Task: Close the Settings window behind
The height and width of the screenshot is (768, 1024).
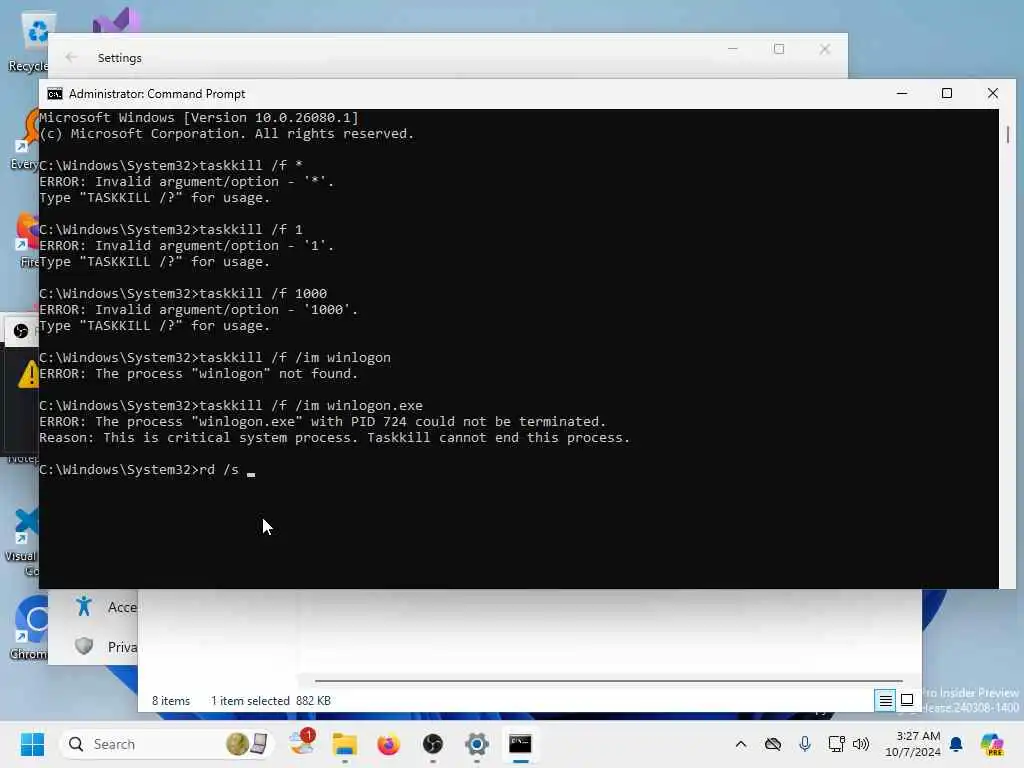Action: 825,49
